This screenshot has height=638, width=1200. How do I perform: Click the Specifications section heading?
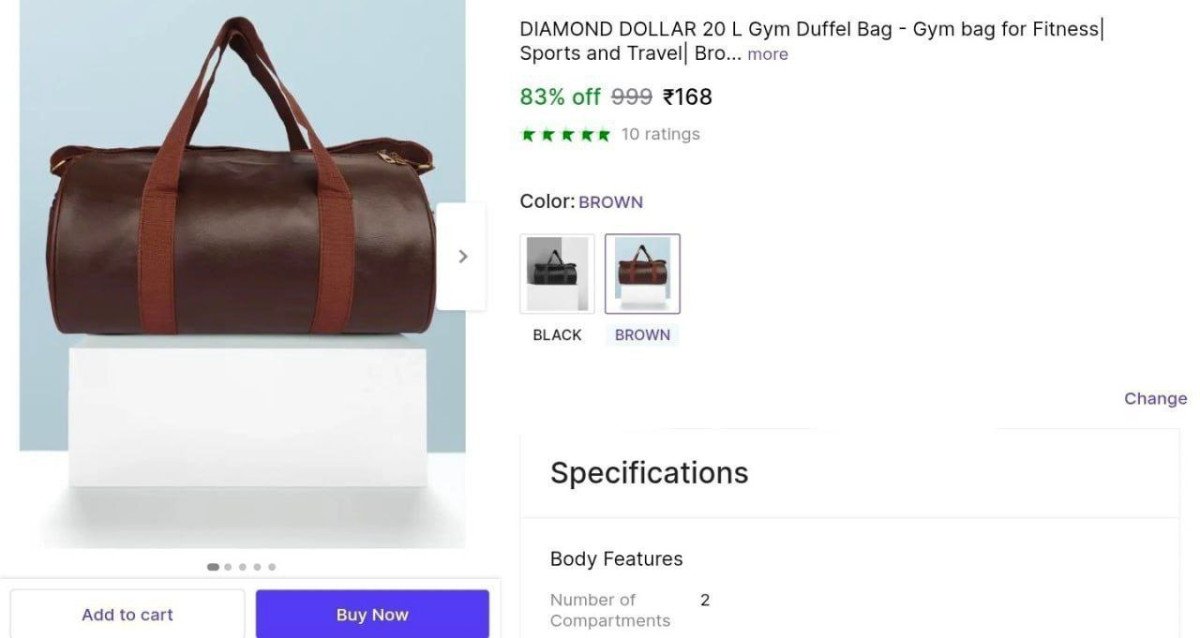click(649, 472)
